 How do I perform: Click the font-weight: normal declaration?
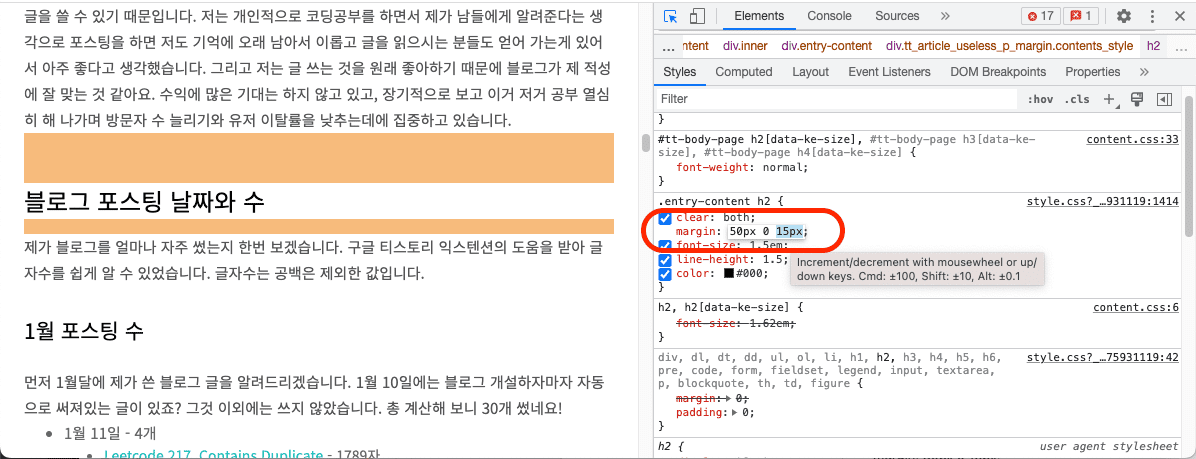(742, 168)
